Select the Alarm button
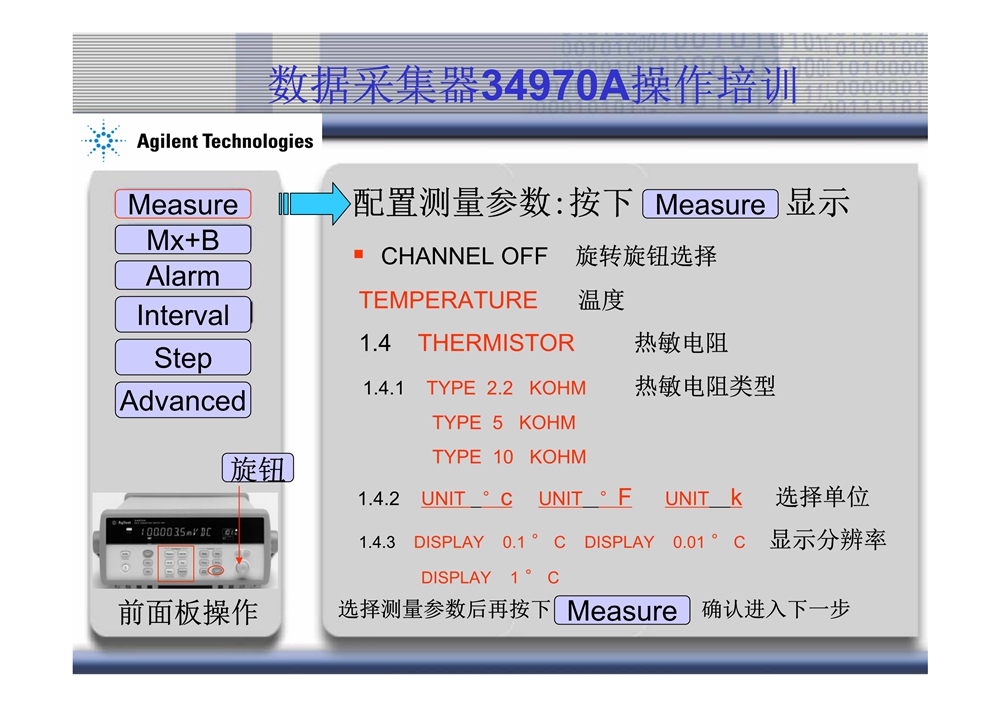Image resolution: width=1000 pixels, height=707 pixels. pyautogui.click(x=183, y=276)
